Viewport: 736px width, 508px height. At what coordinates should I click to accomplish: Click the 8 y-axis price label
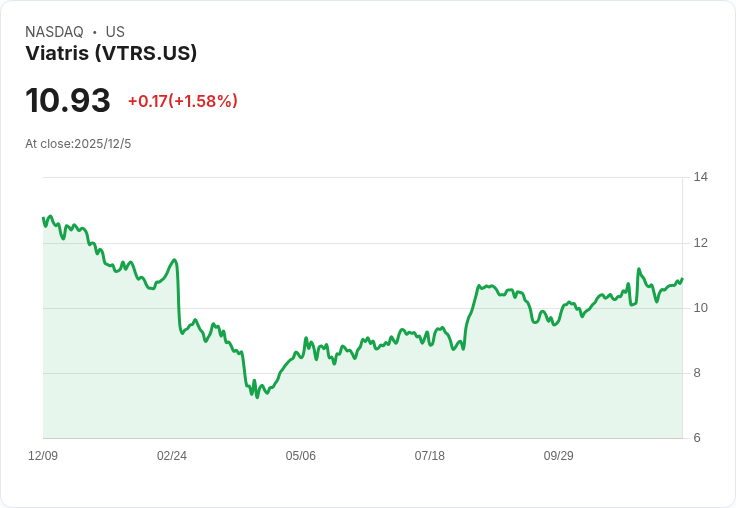tap(697, 373)
